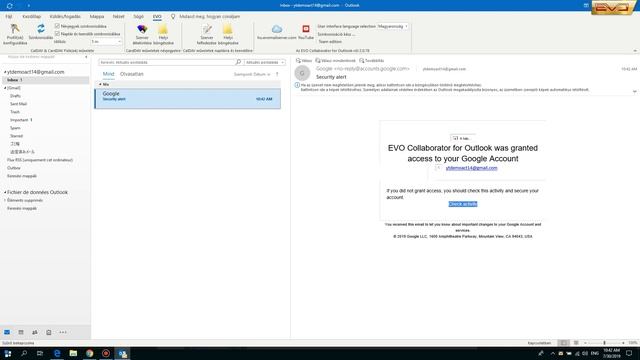Toggle Névjegyek szinkronizálása checkbox
The image size is (640, 360).
57,26
